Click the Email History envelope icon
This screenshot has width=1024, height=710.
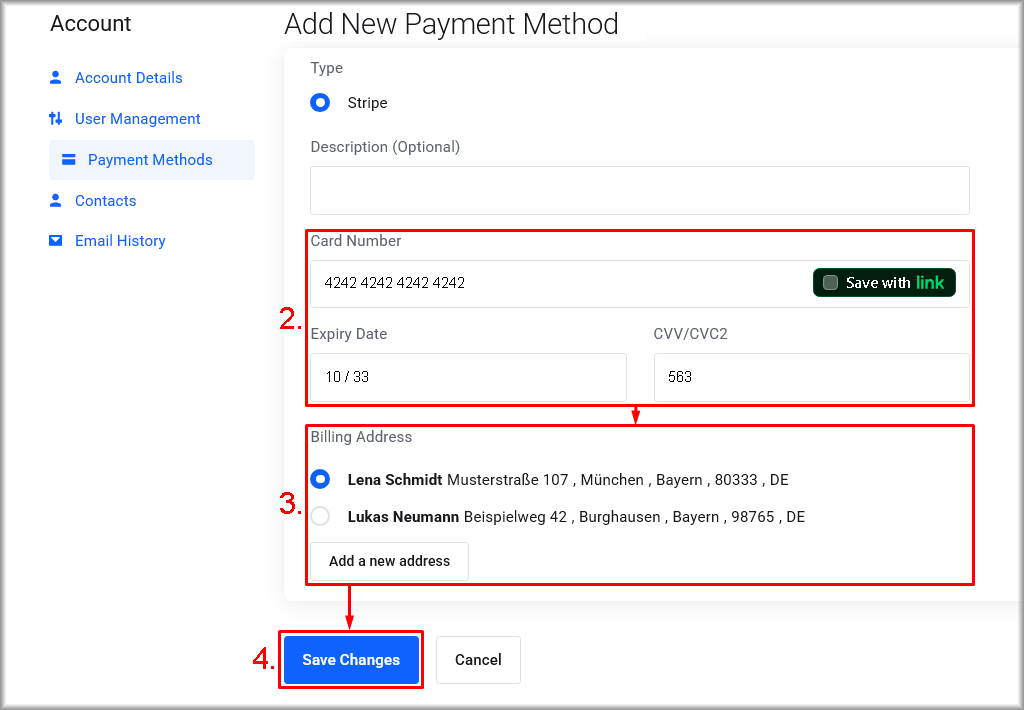[x=56, y=241]
